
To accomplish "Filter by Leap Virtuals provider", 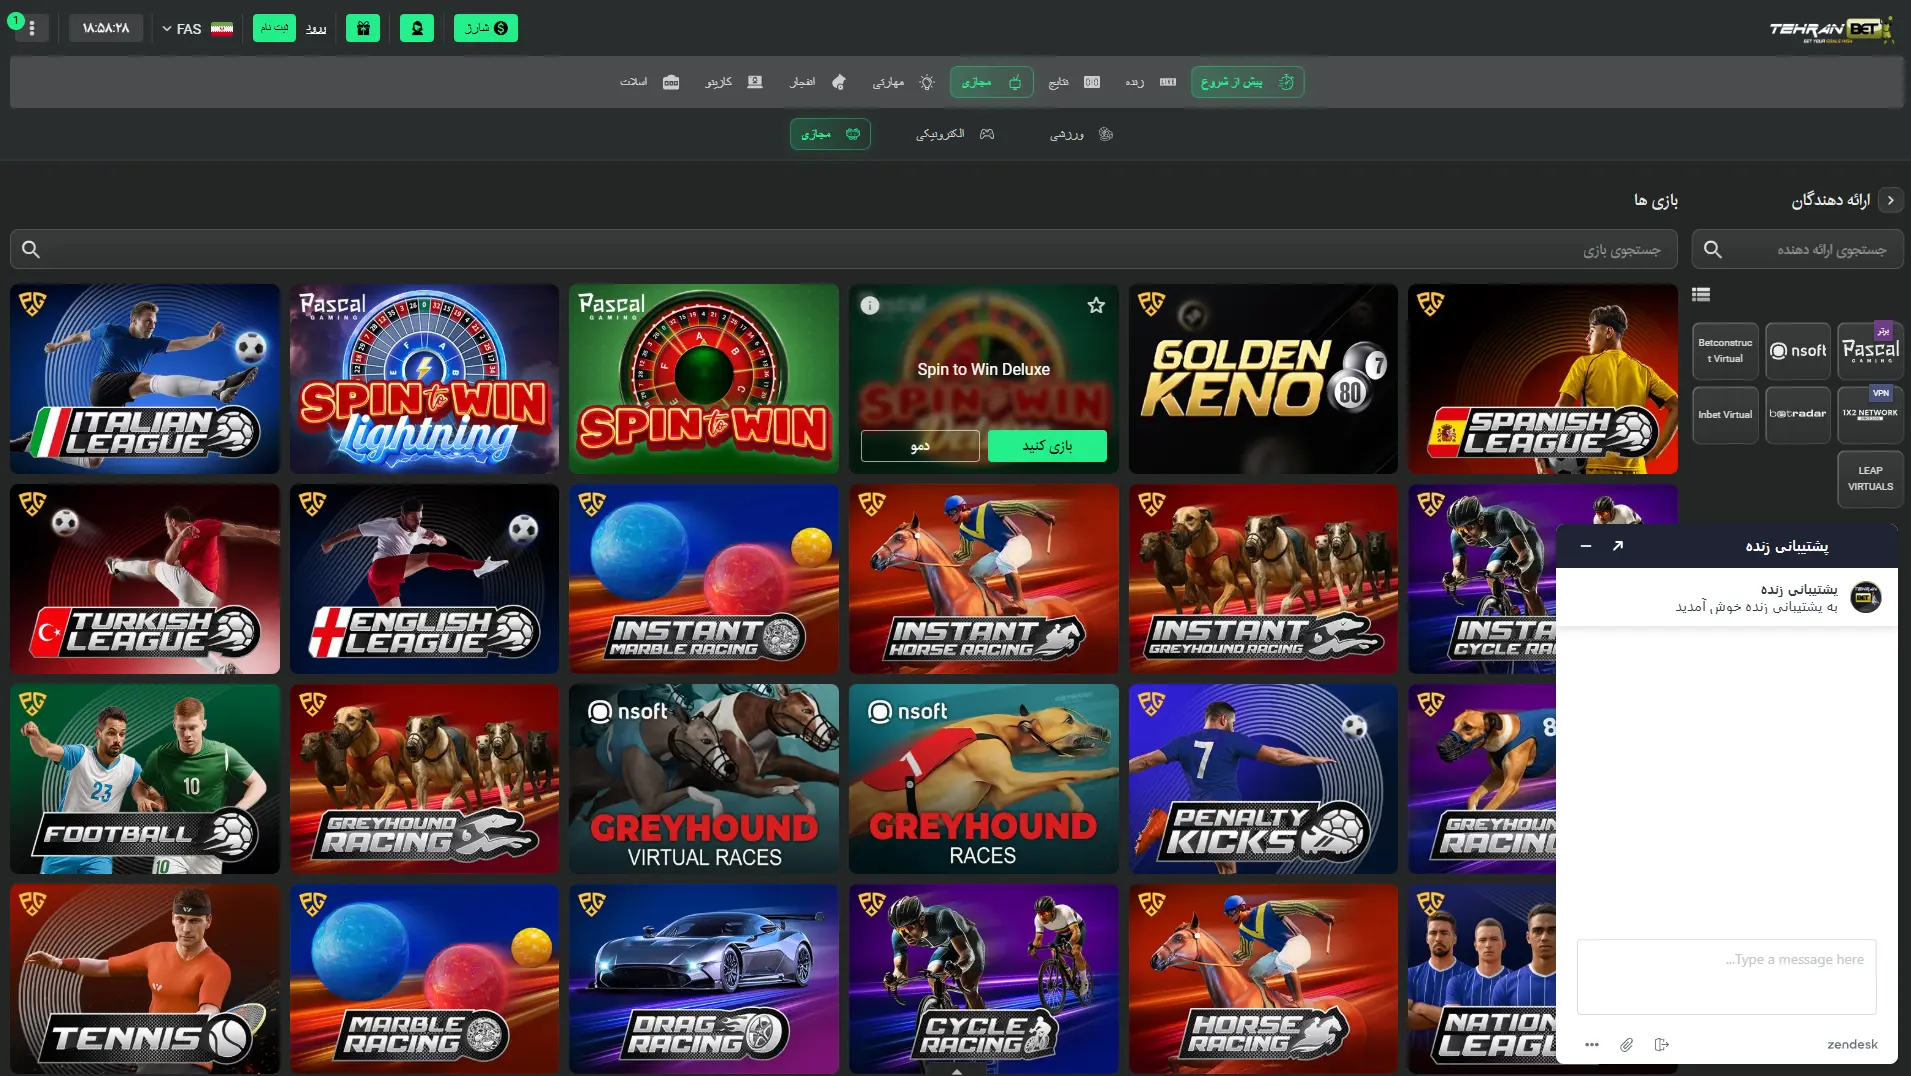I will coord(1871,479).
